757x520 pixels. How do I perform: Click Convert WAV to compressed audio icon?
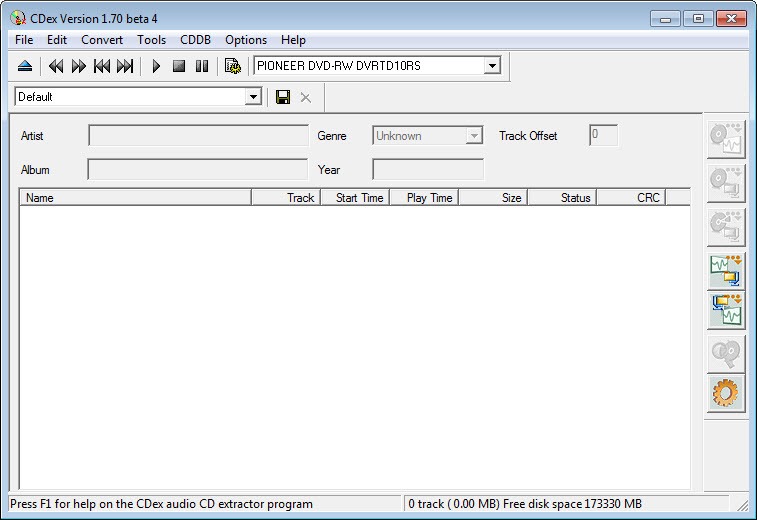point(726,271)
